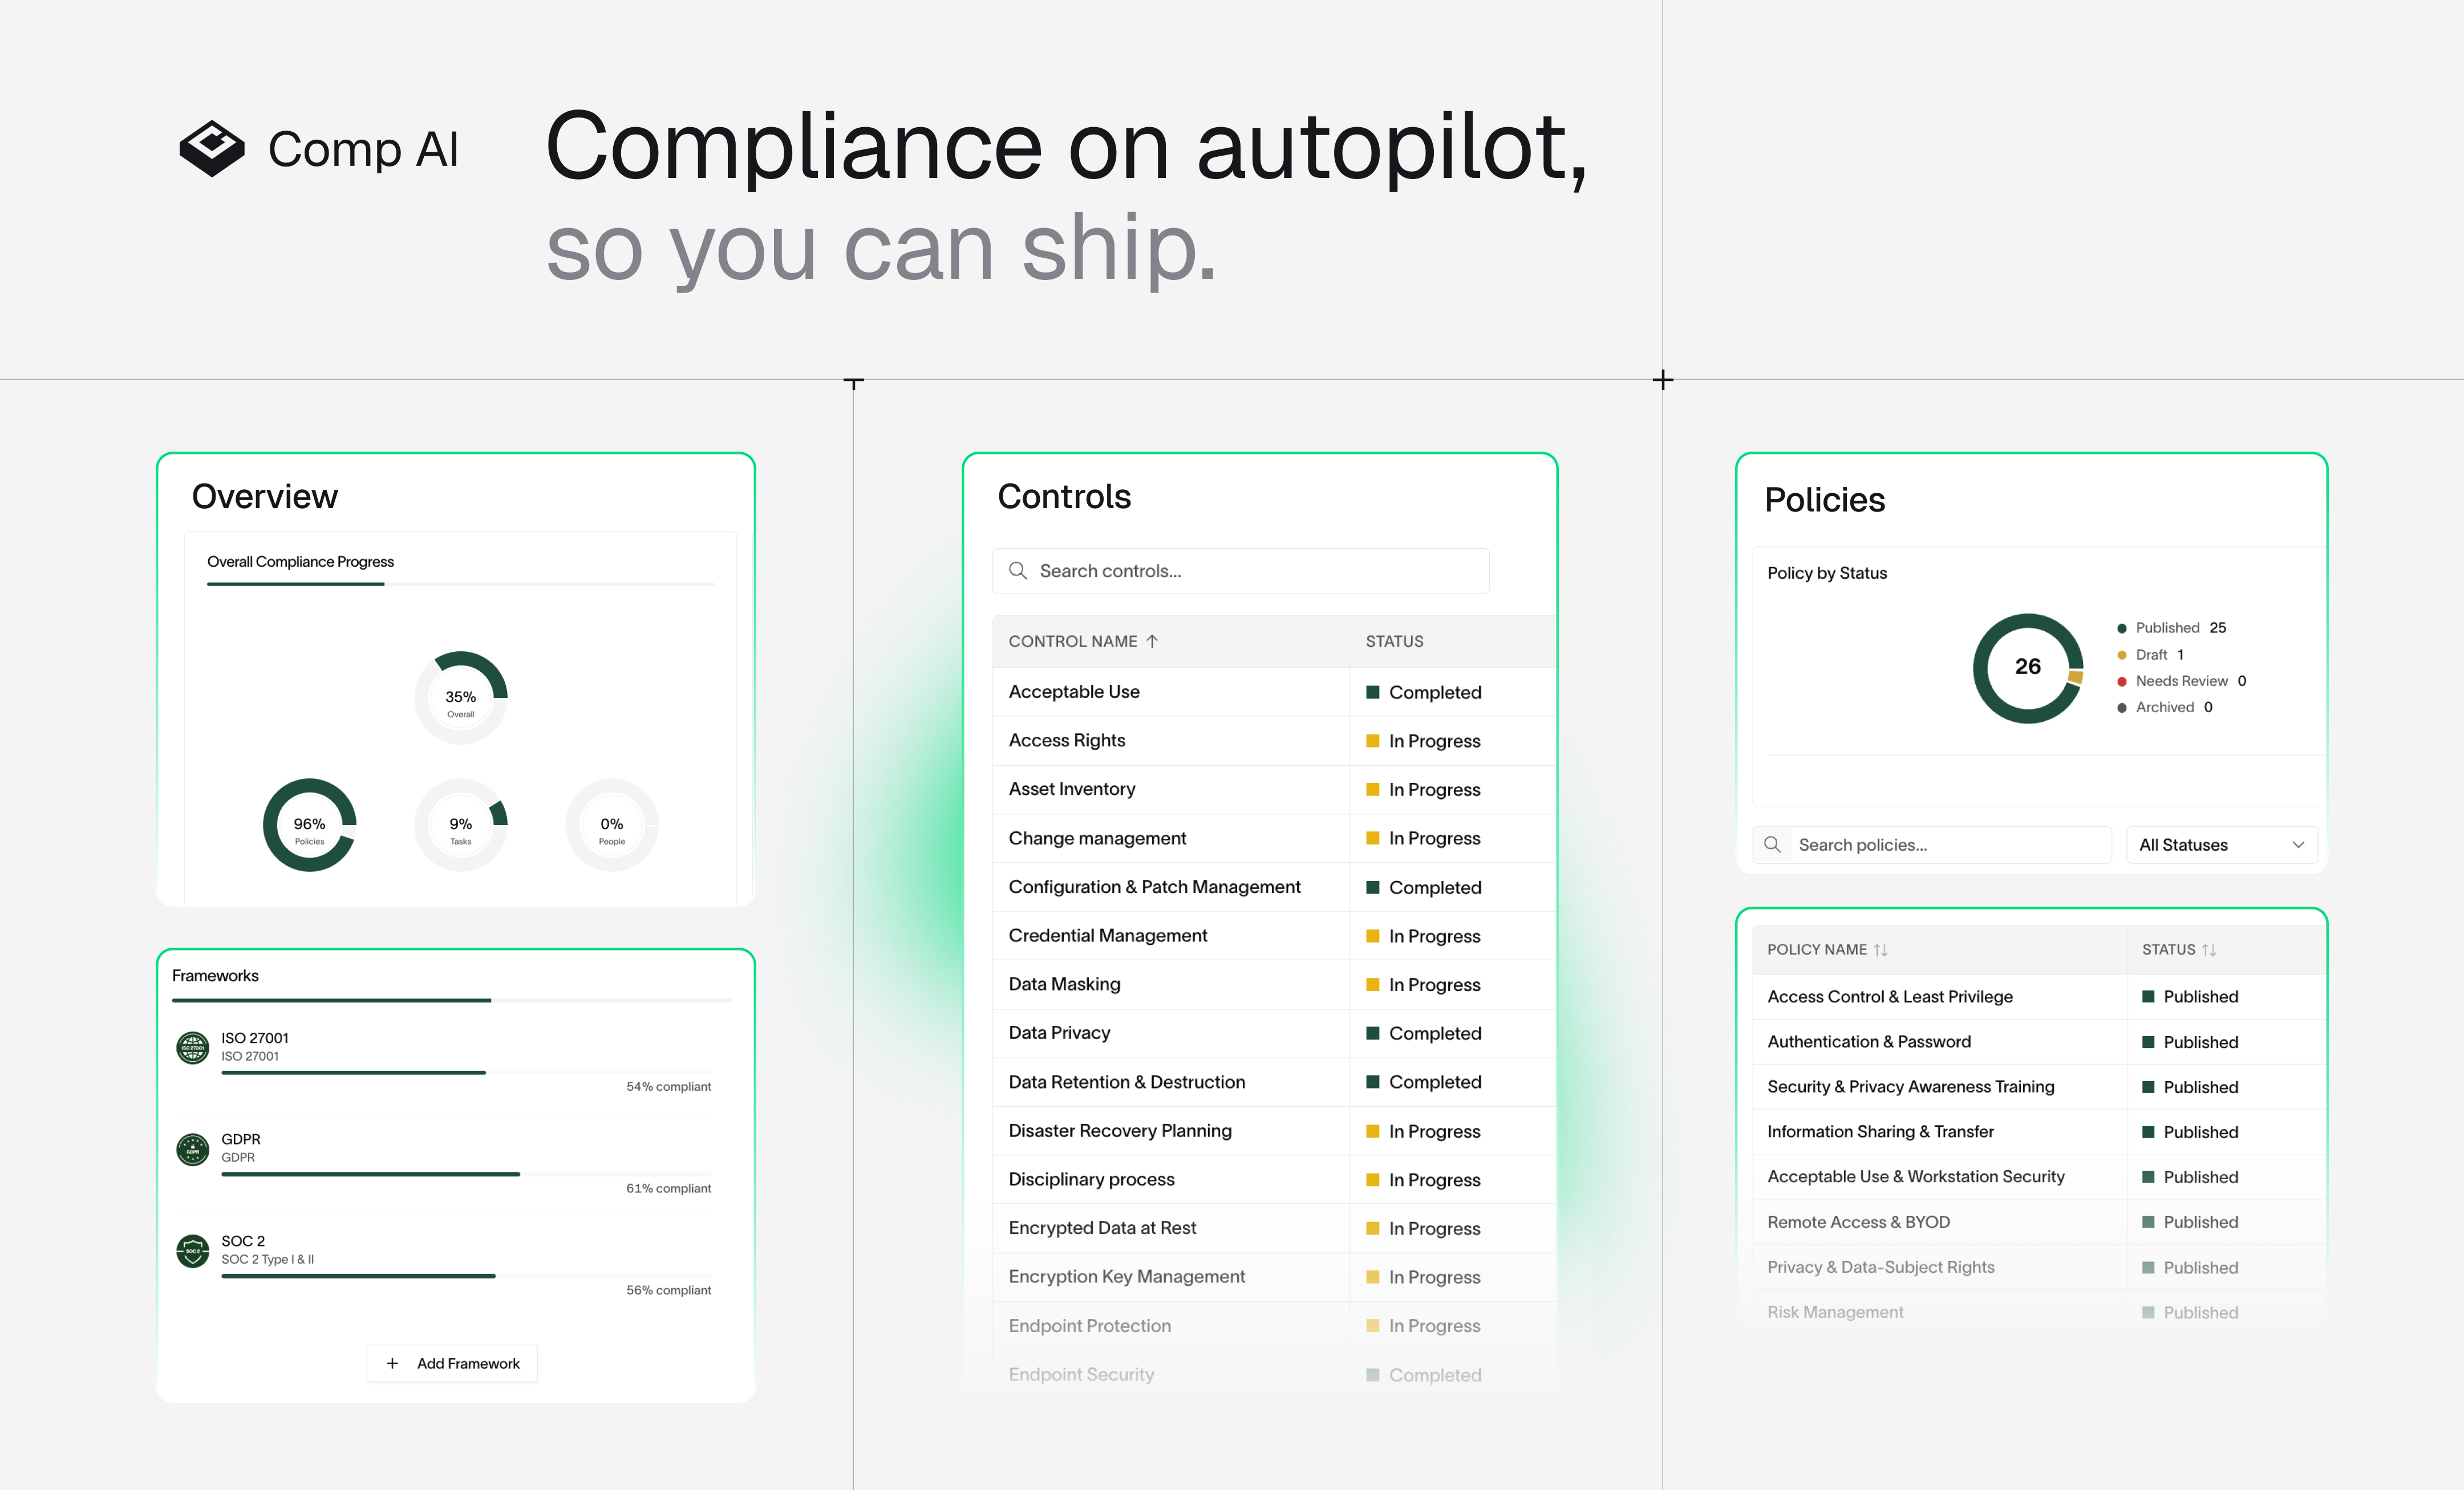This screenshot has width=2464, height=1490.
Task: Select the Frameworks tab heading
Action: 215,975
